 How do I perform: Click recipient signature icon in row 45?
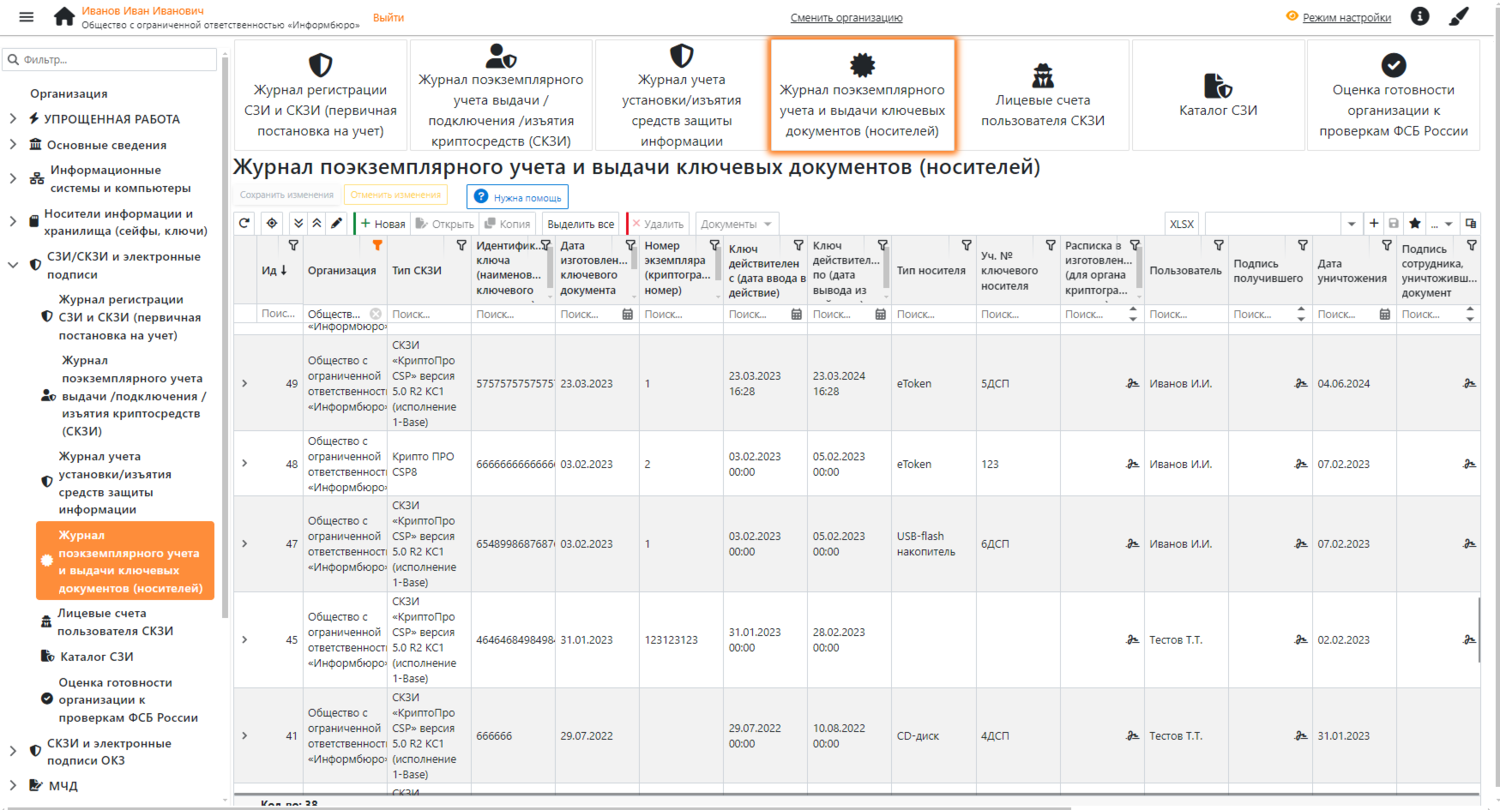coord(1301,640)
